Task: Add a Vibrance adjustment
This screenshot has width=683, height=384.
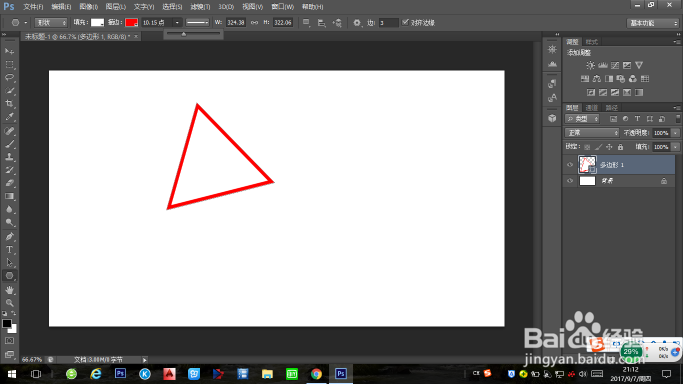Action: pos(639,65)
